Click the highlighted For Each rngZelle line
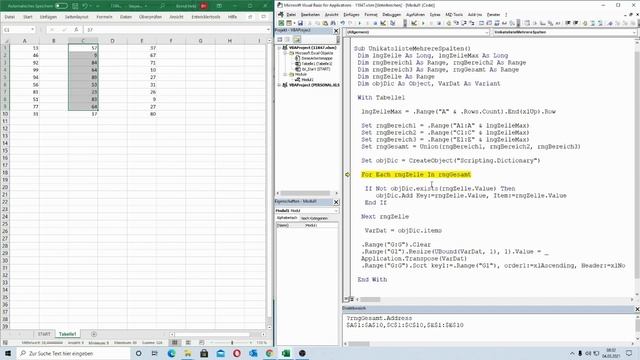The width and height of the screenshot is (640, 360). click(416, 175)
